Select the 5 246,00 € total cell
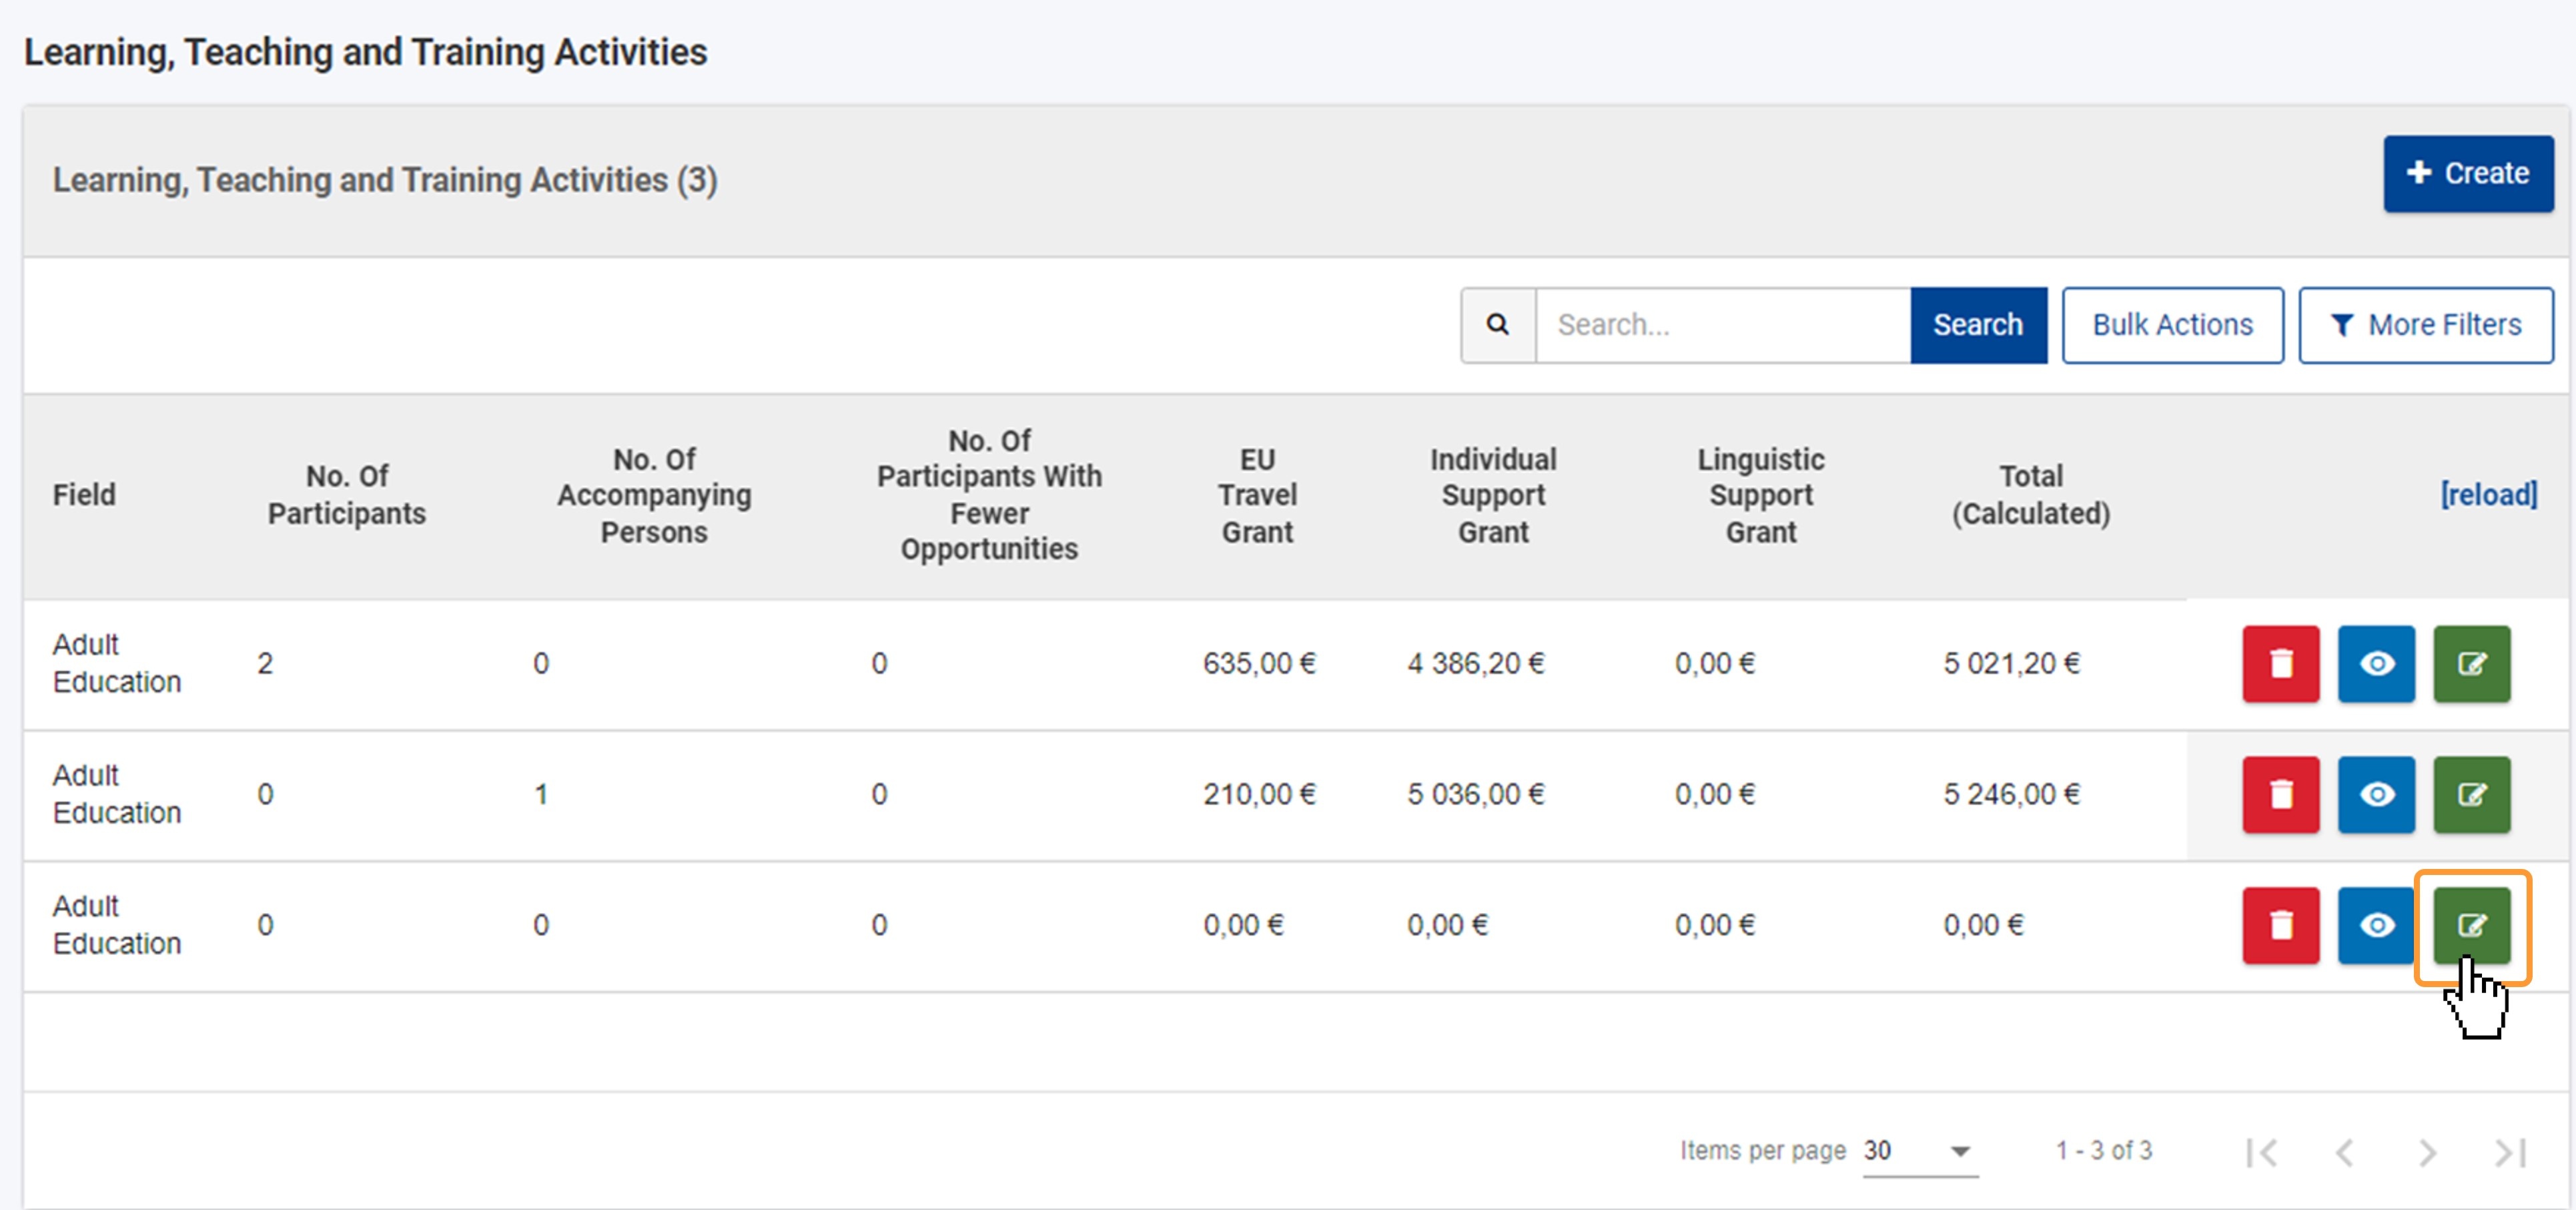This screenshot has height=1210, width=2576. [2011, 795]
